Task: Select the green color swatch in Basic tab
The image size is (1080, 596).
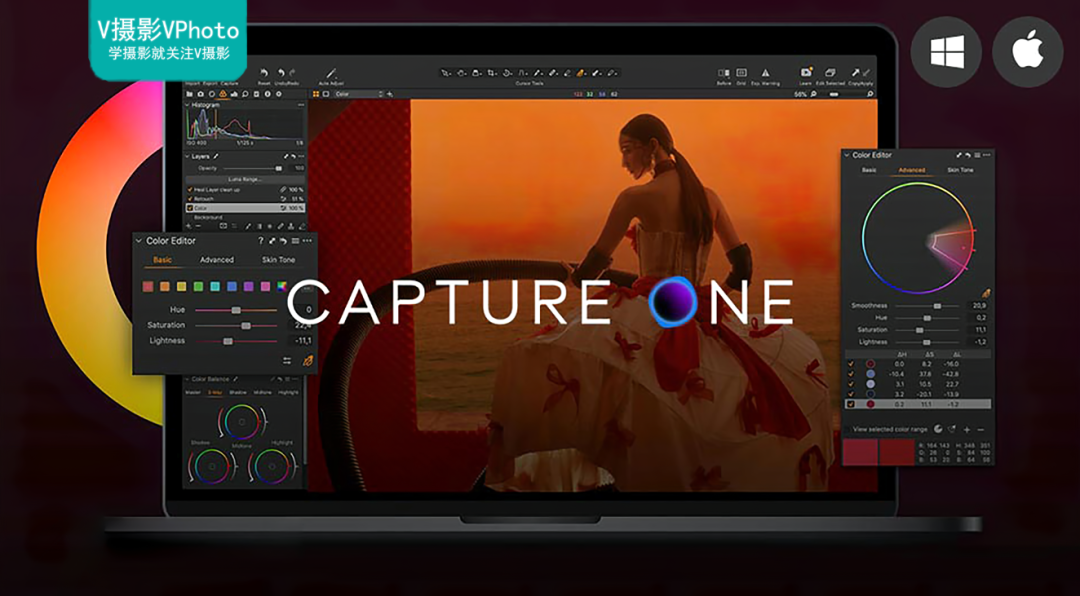Action: (x=198, y=287)
